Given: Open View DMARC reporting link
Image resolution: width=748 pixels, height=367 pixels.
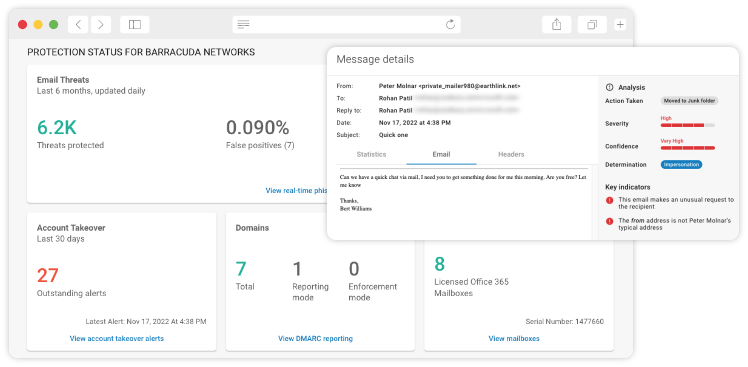Looking at the screenshot, I should tap(315, 338).
